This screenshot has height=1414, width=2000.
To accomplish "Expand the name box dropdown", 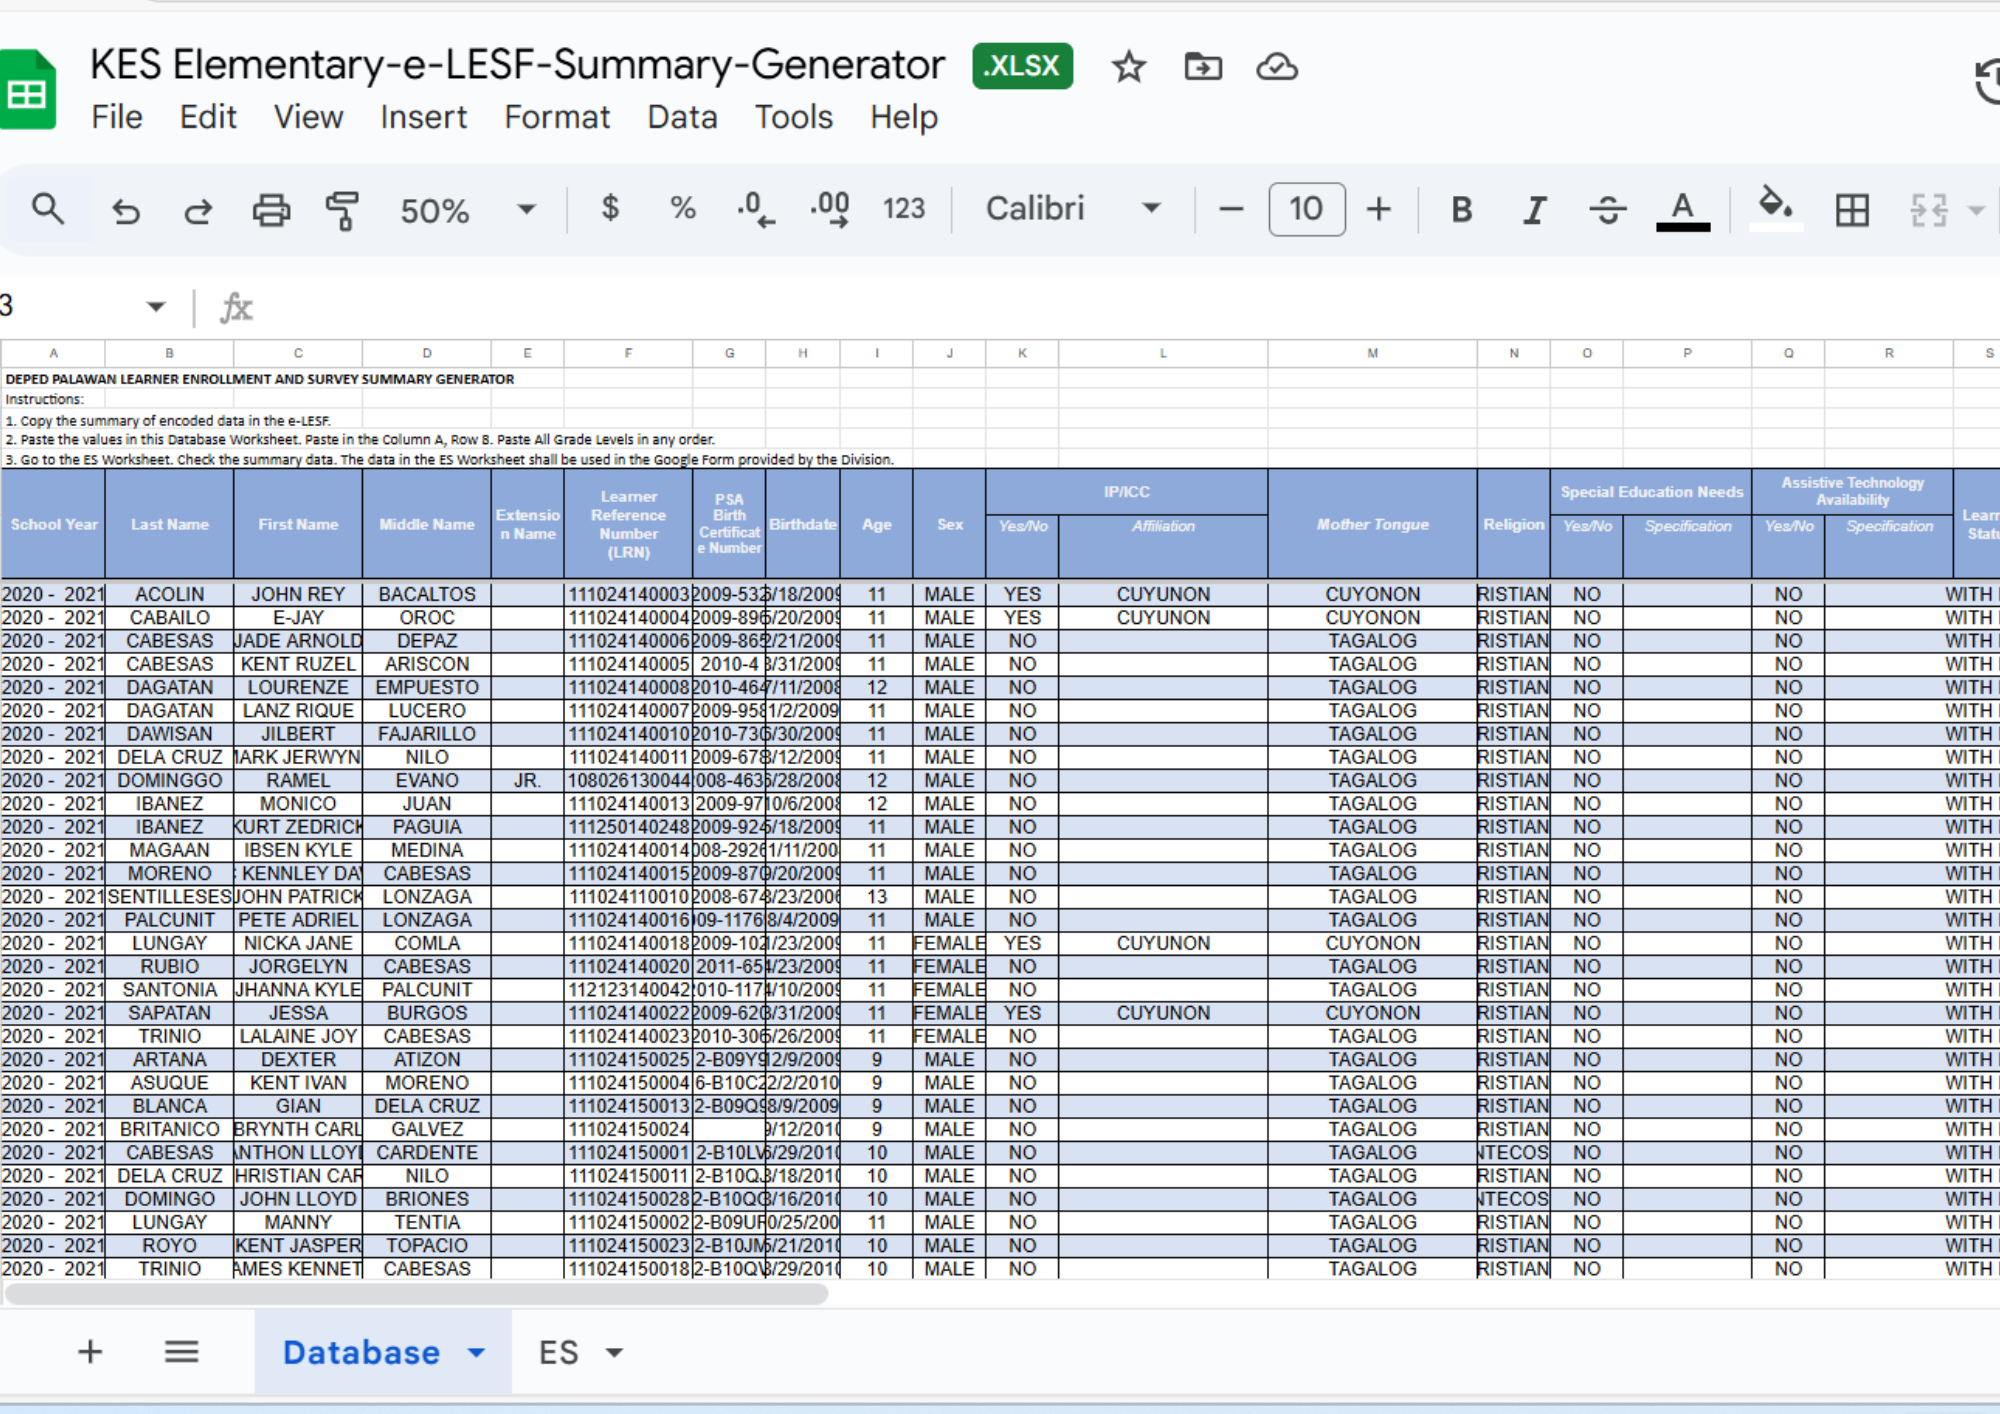I will (155, 306).
